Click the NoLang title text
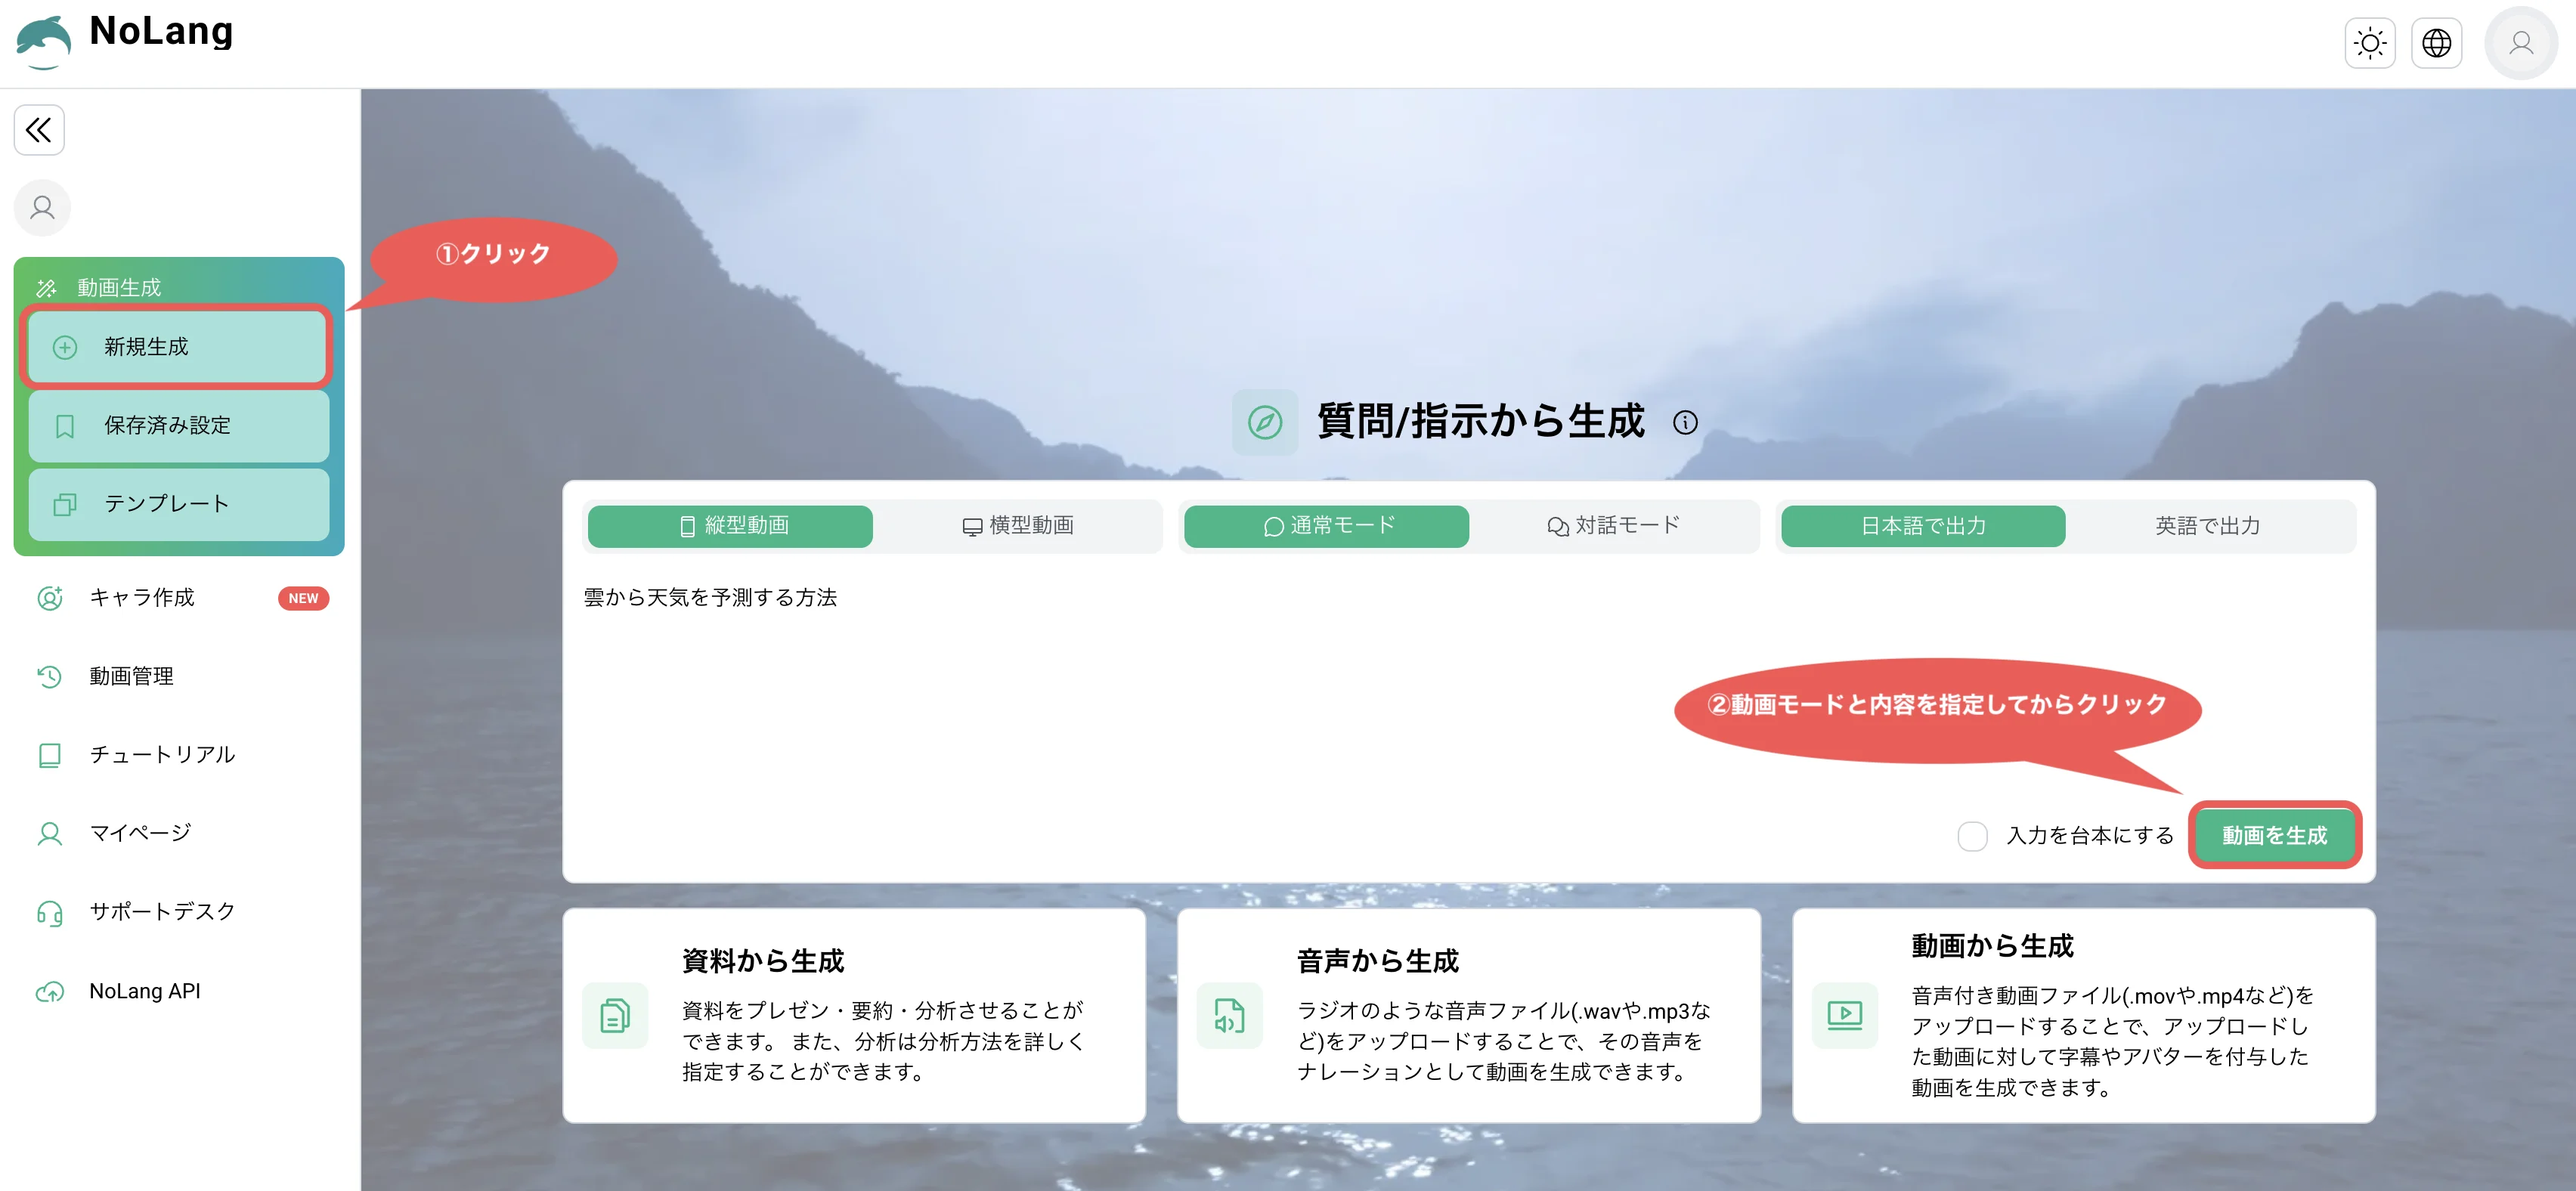Viewport: 2576px width, 1191px height. 161,31
